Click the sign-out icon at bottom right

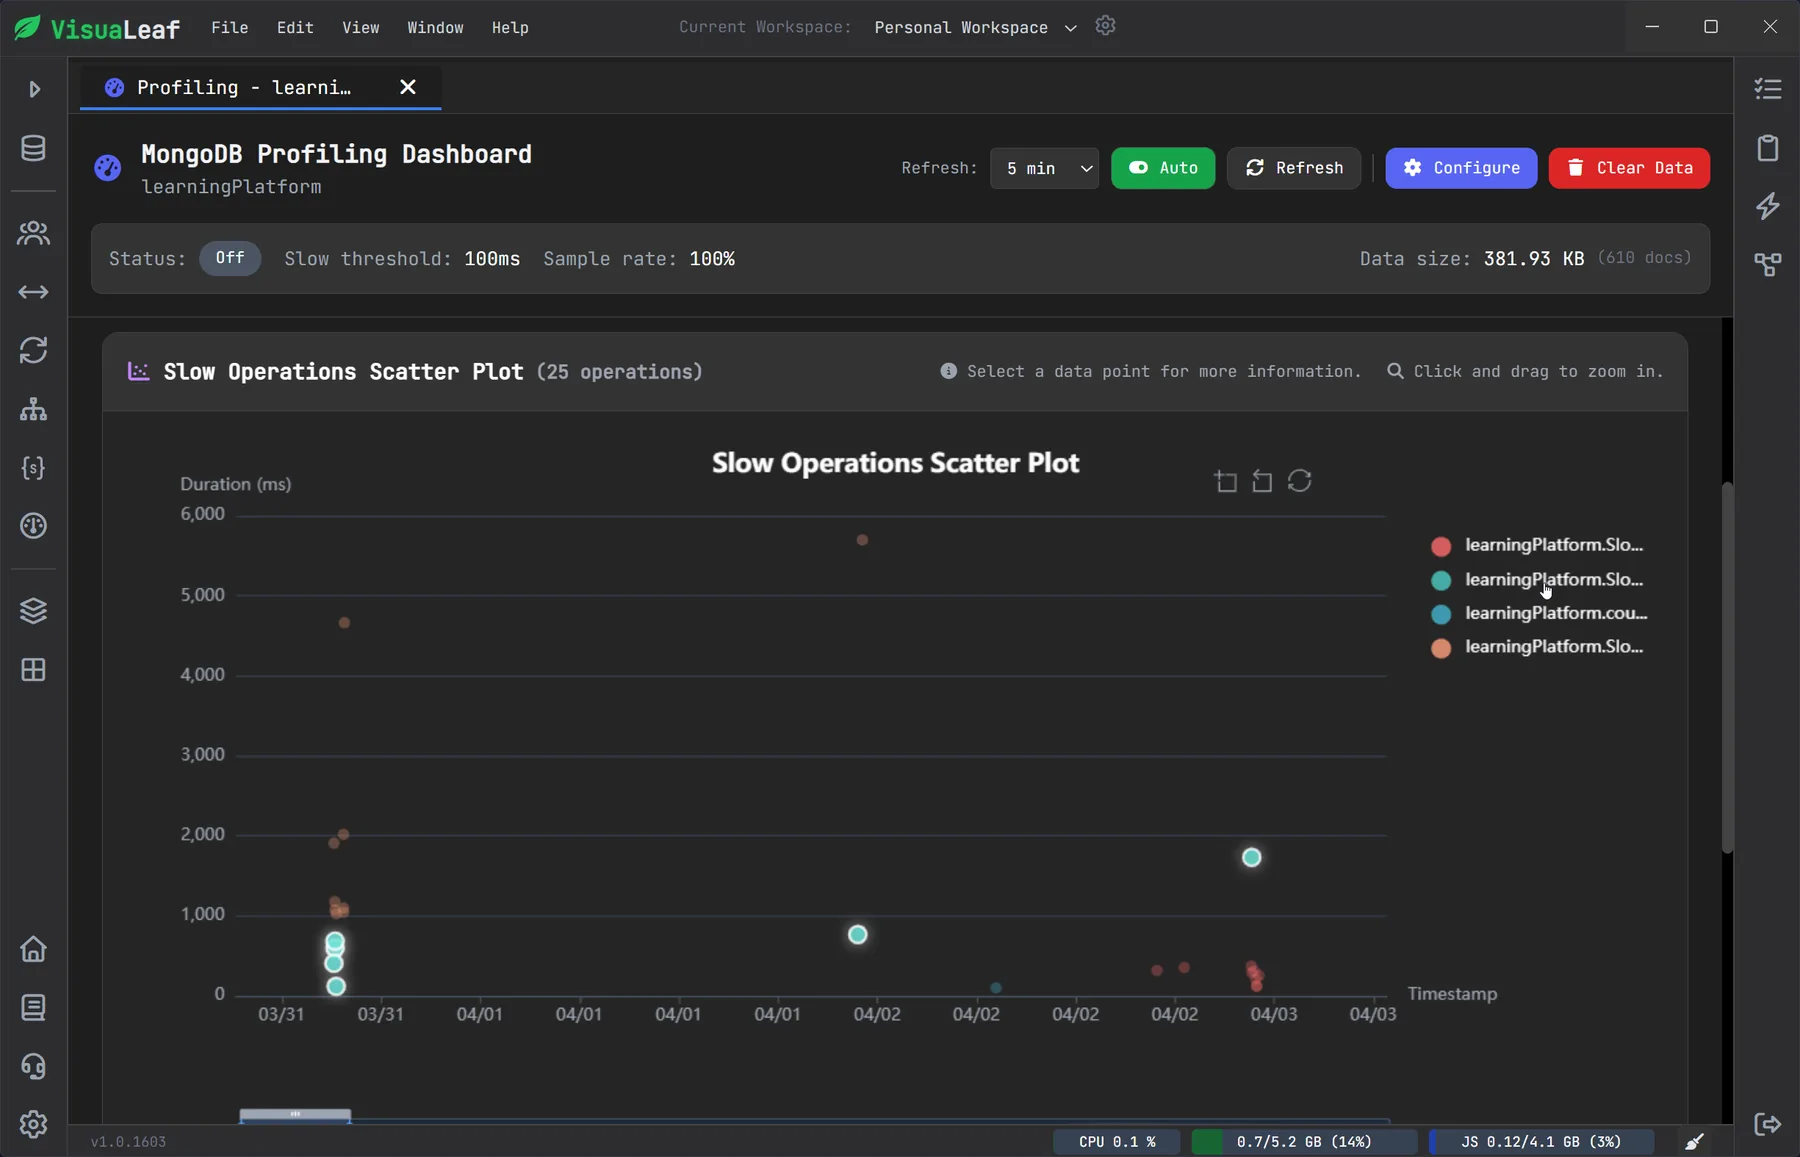point(1768,1124)
